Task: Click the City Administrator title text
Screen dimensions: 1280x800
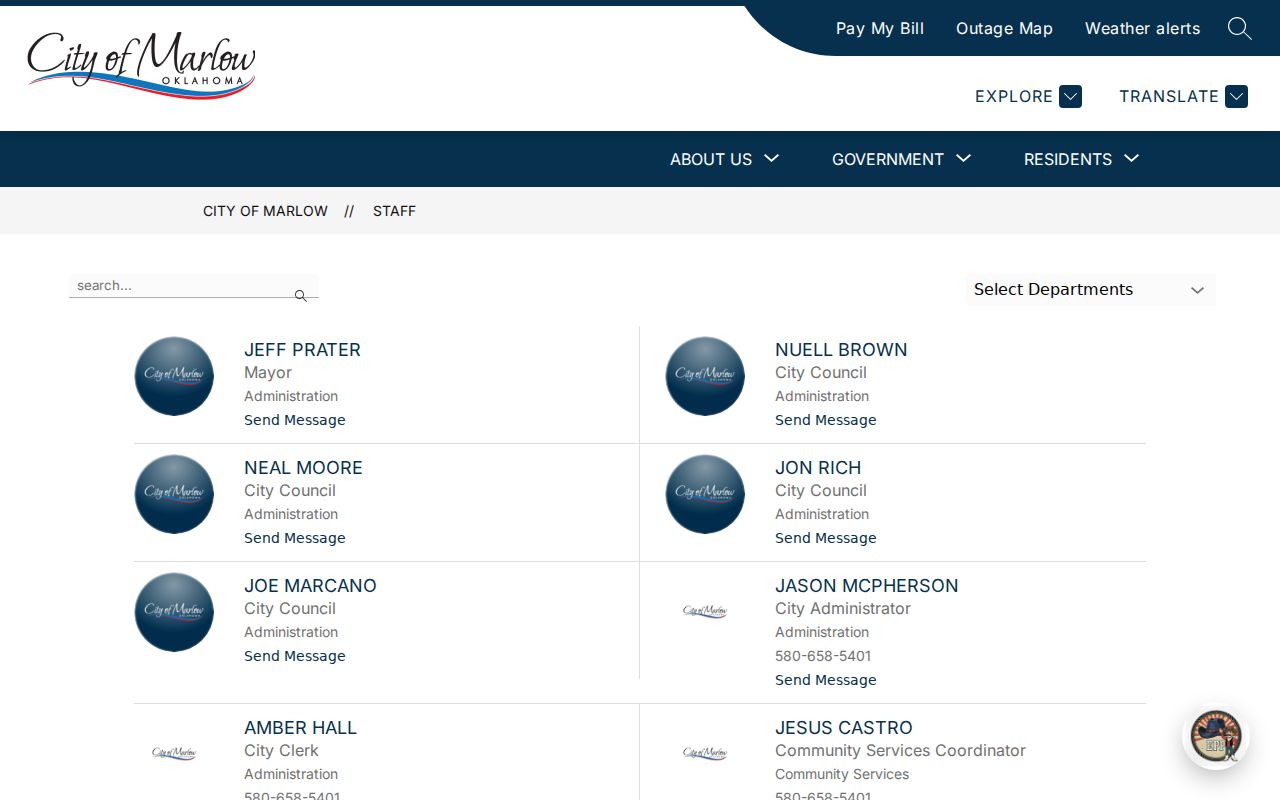Action: point(843,609)
